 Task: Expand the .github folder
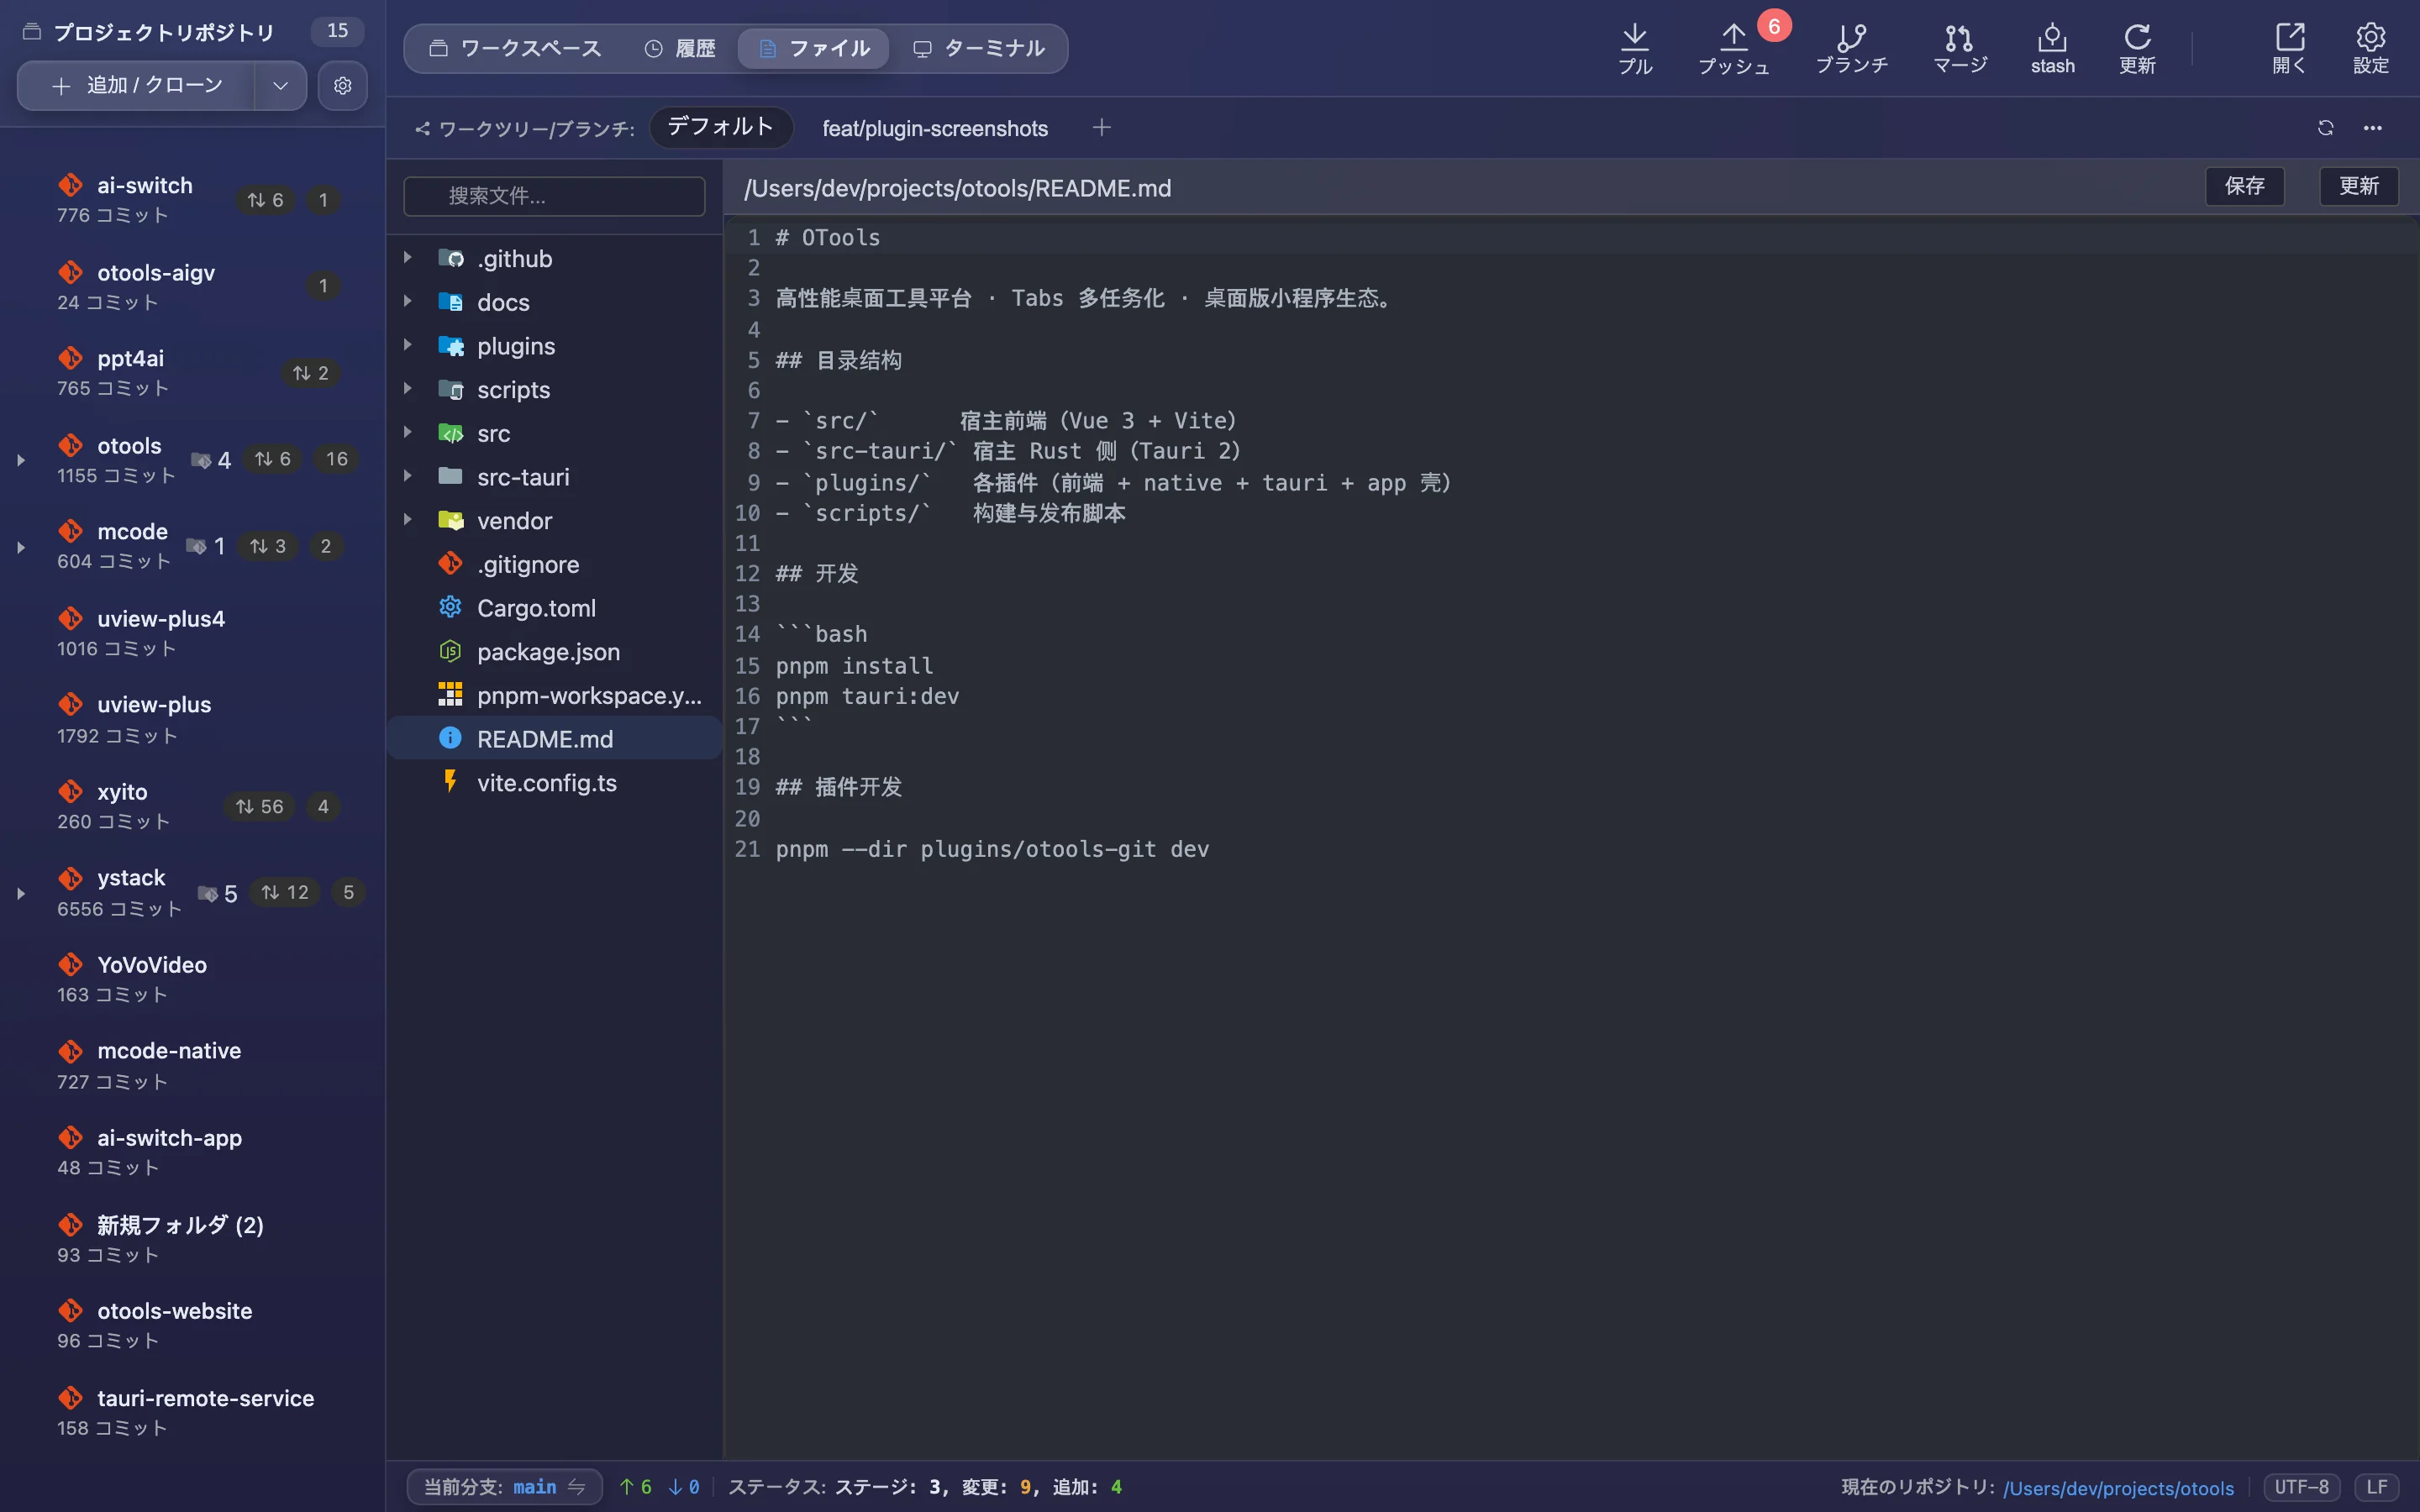[x=407, y=258]
